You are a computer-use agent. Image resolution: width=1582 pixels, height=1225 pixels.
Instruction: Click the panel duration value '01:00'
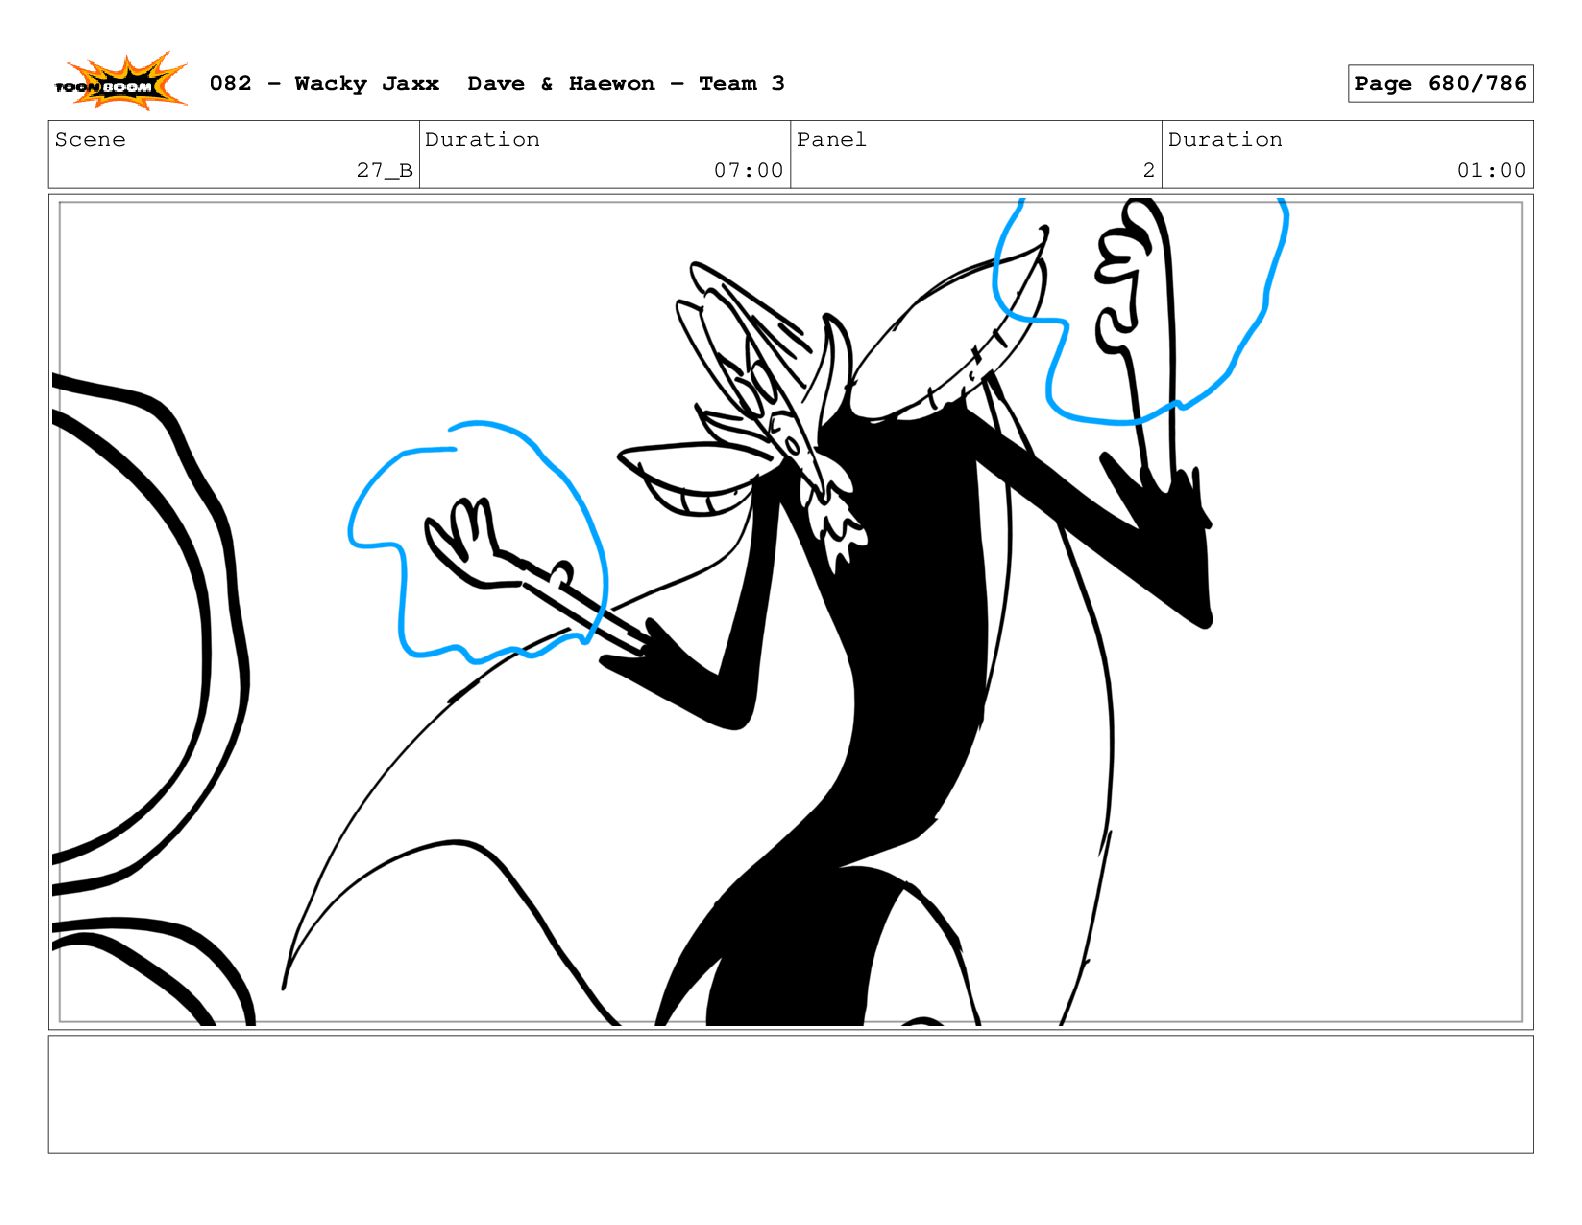tap(1491, 171)
